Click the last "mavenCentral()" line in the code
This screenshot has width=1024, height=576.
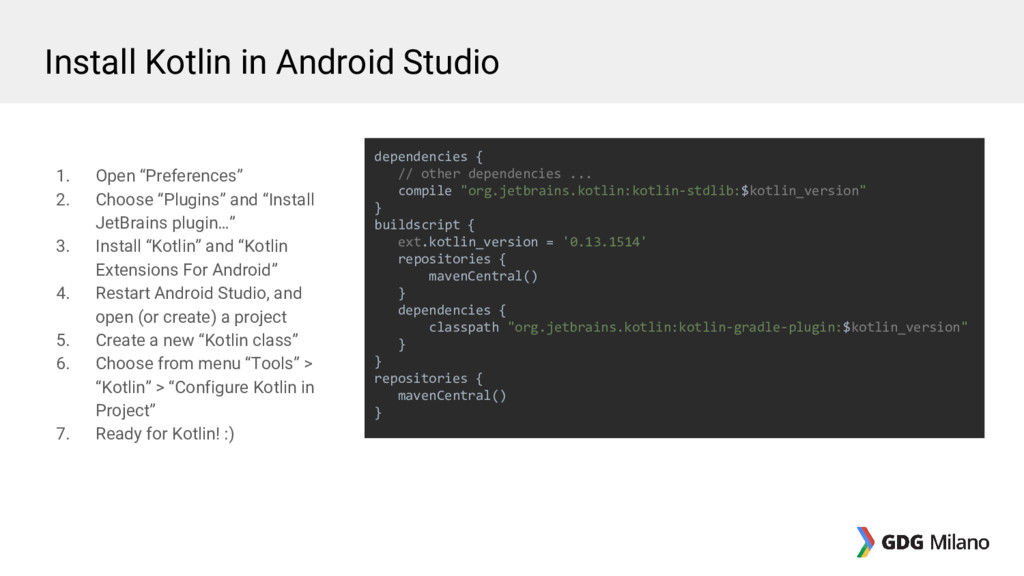pyautogui.click(x=452, y=395)
